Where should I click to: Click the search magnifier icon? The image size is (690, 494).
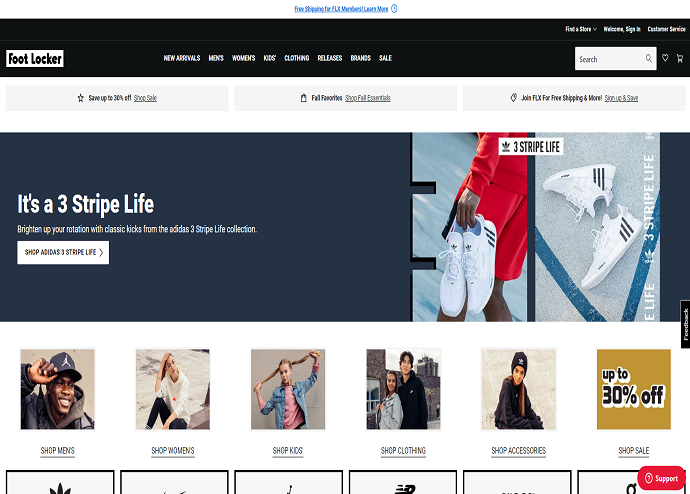coord(649,59)
